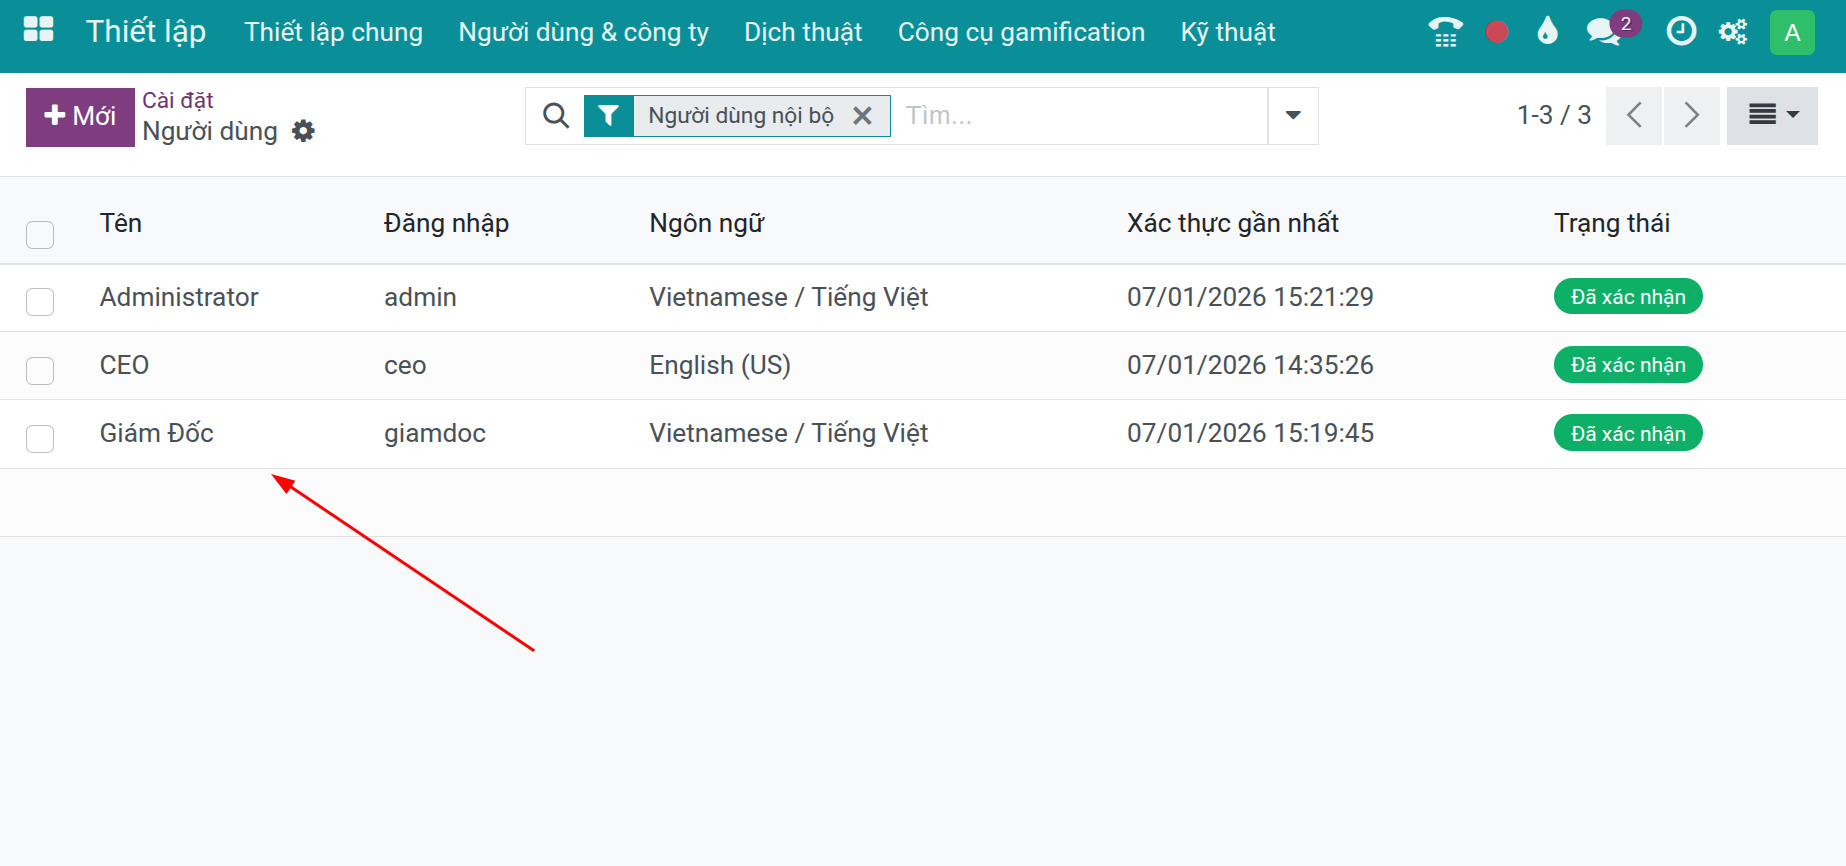Remove the Người dùng nội bộ filter
The width and height of the screenshot is (1846, 866).
click(862, 116)
